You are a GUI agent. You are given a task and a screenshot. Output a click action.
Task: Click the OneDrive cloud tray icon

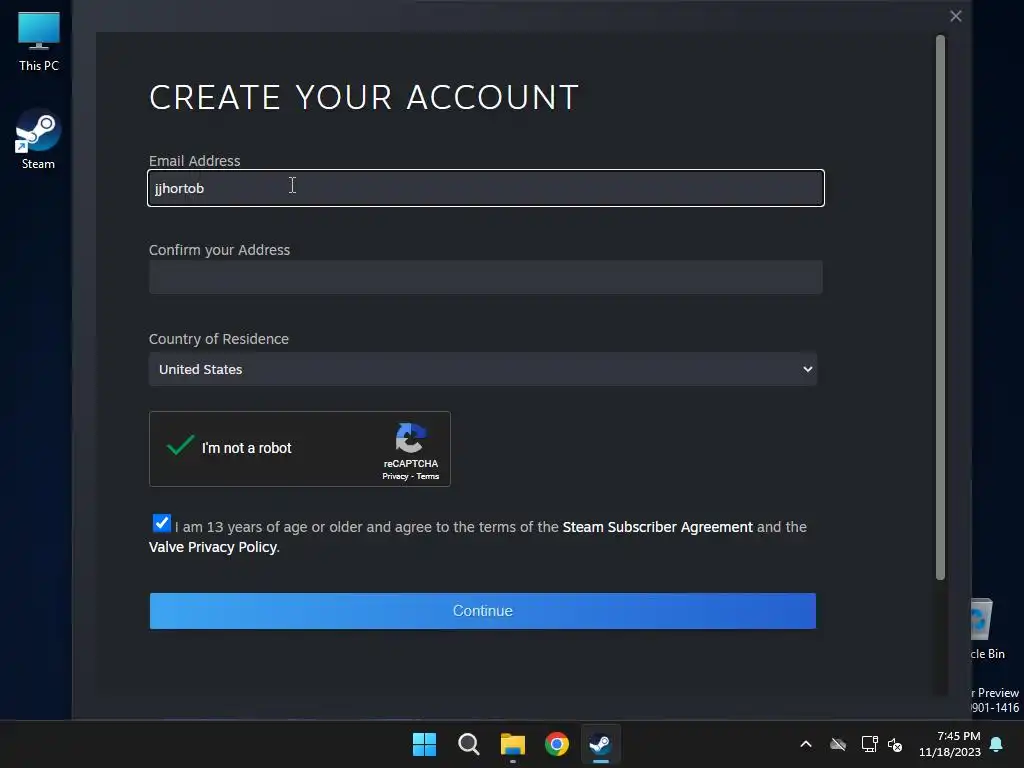tap(838, 744)
